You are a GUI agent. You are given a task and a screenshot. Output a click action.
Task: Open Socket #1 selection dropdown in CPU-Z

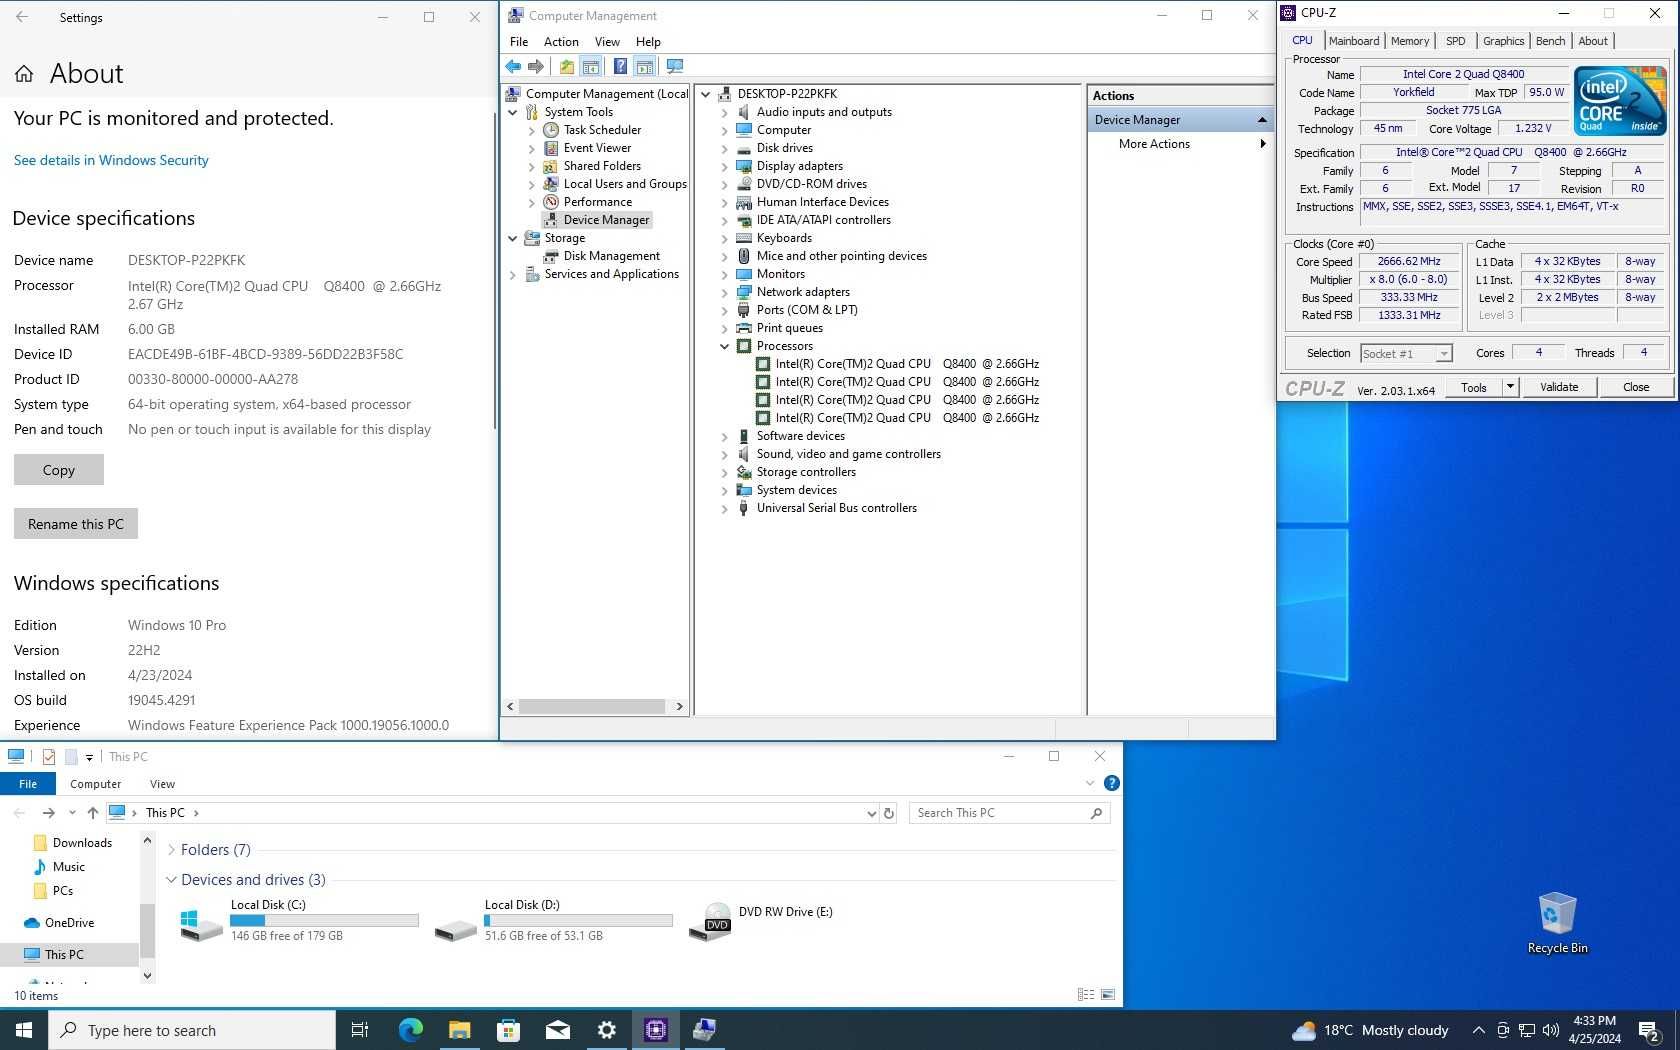click(1443, 354)
